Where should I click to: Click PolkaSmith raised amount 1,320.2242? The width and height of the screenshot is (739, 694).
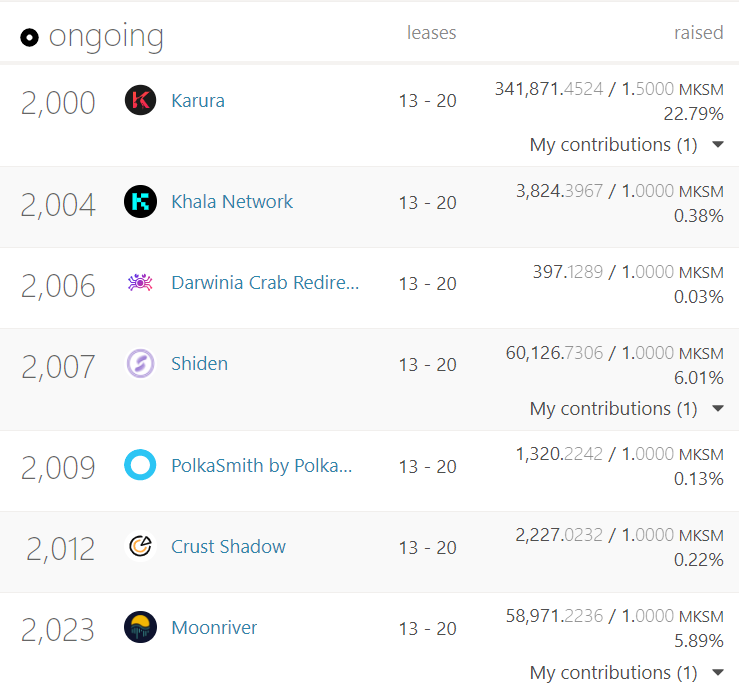click(559, 454)
